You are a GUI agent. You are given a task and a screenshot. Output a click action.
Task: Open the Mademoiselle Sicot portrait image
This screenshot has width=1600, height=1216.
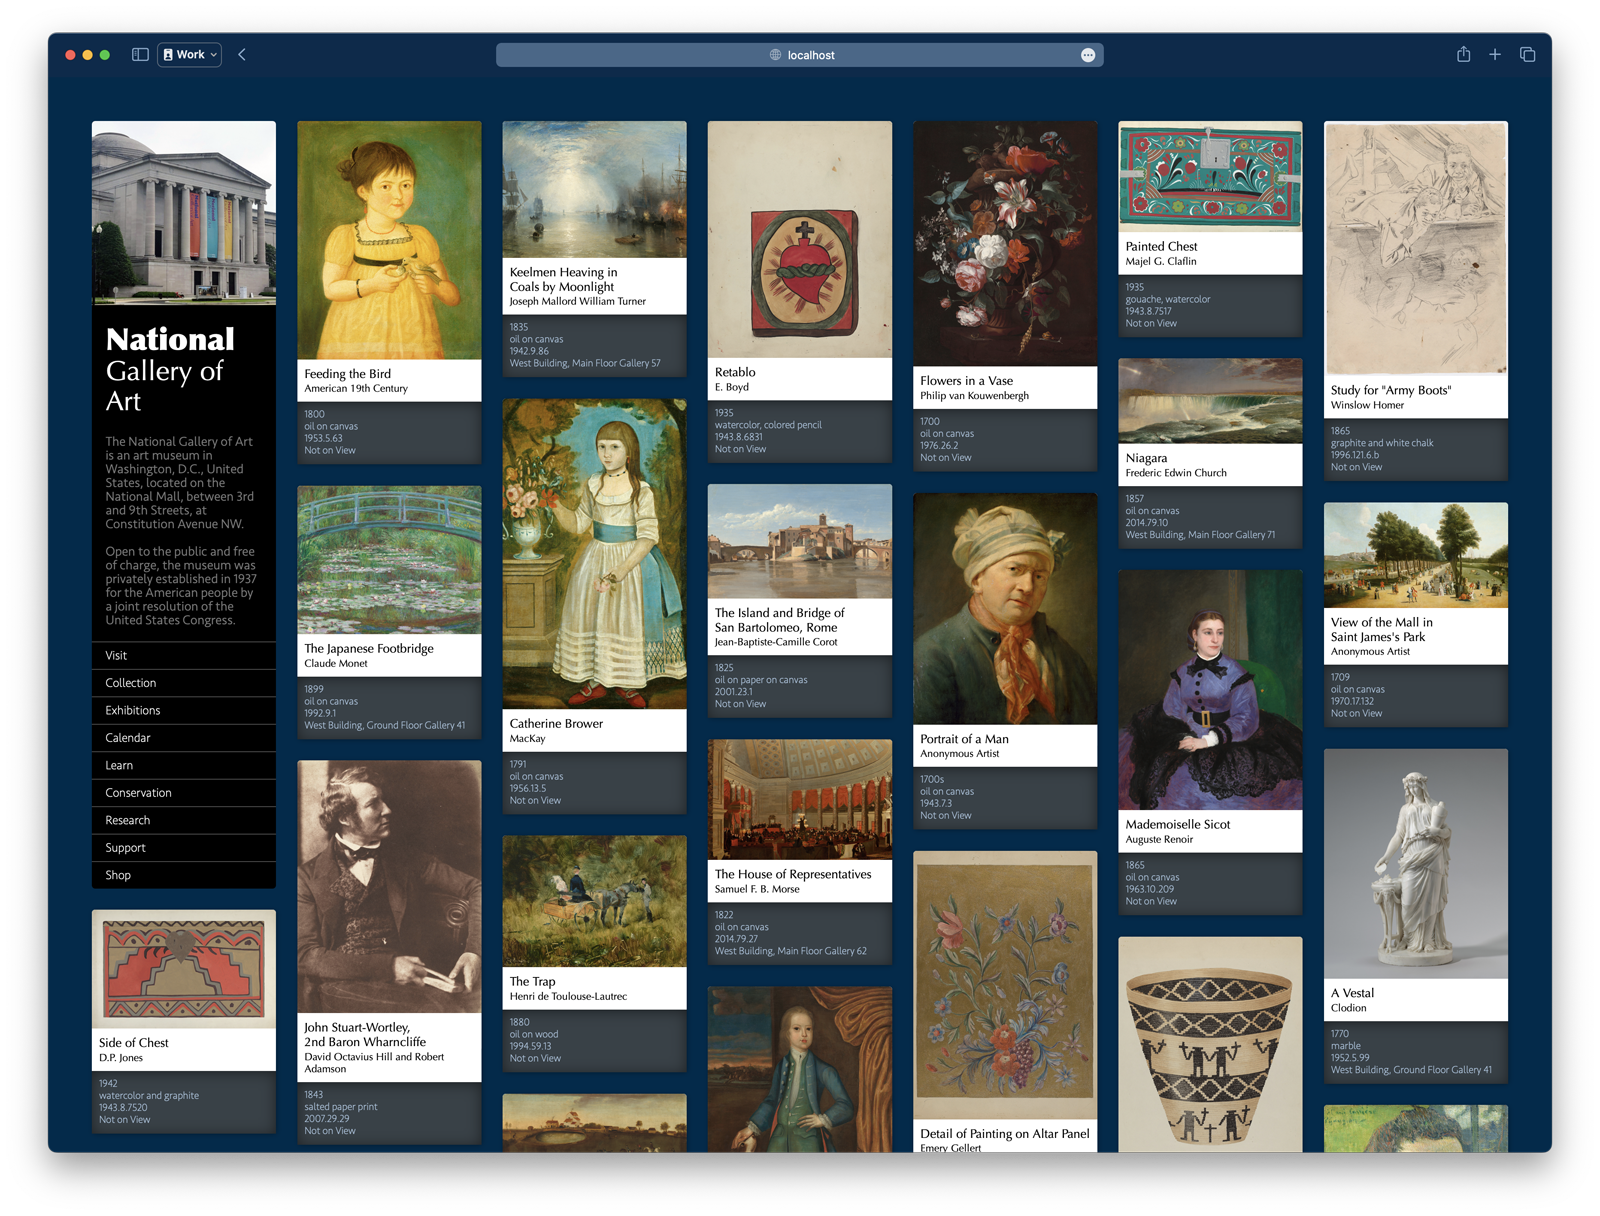pyautogui.click(x=1210, y=690)
